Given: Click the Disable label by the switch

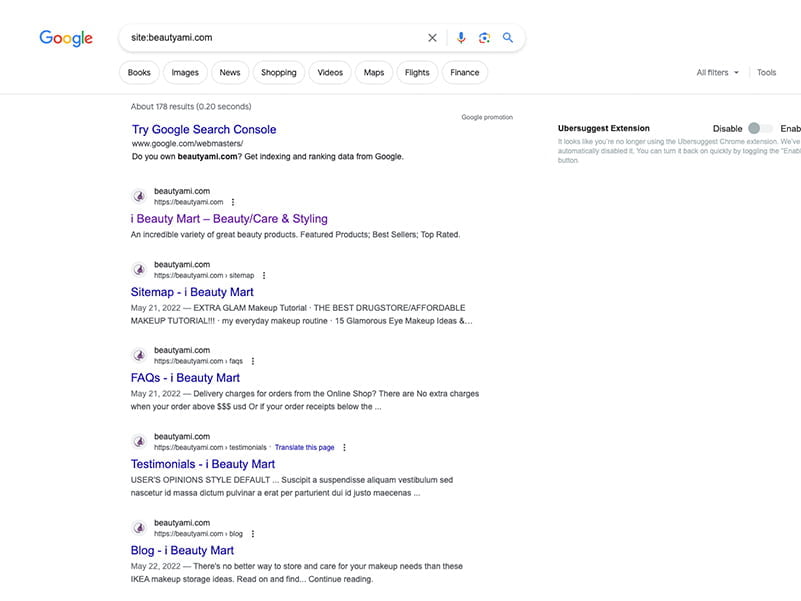Looking at the screenshot, I should pos(727,129).
